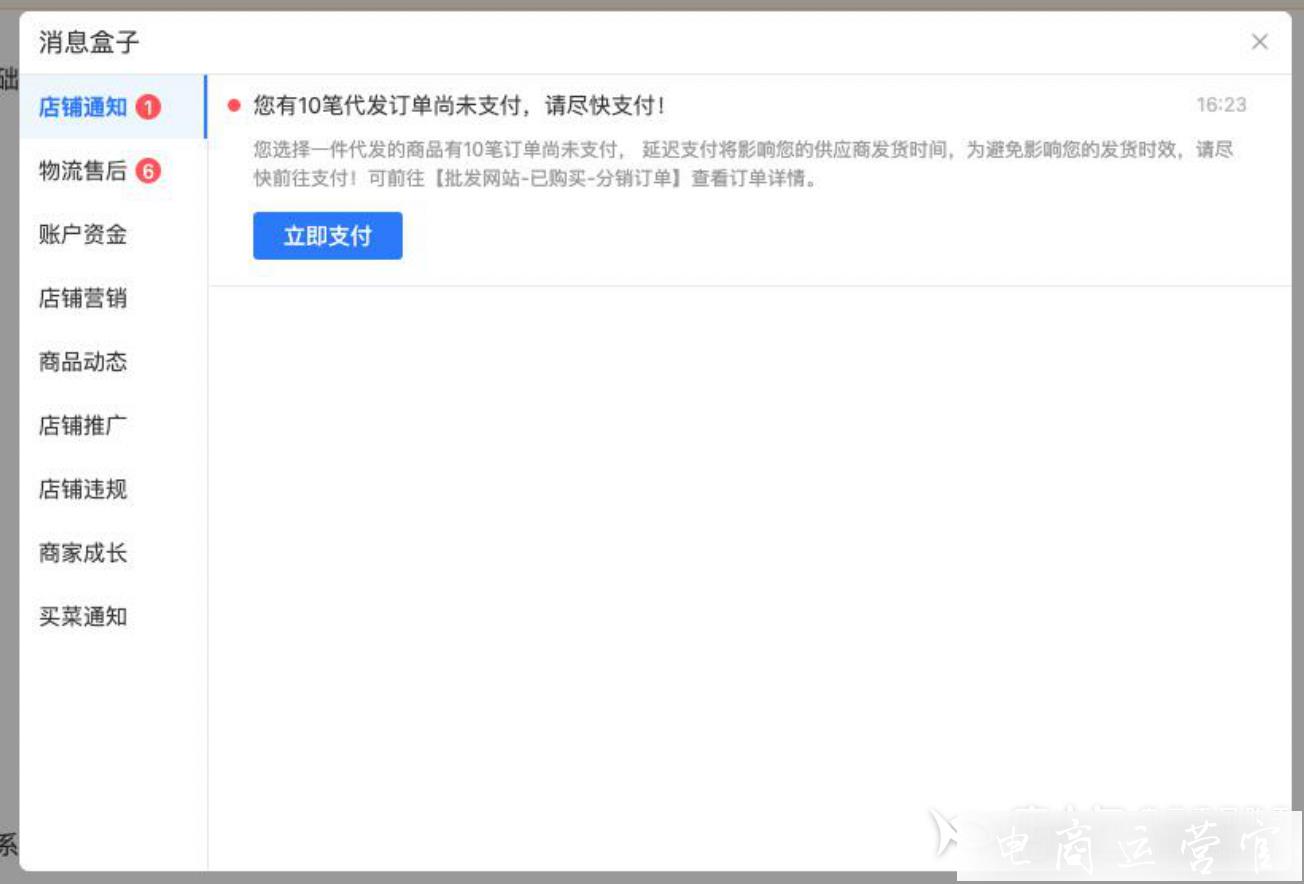Click the 立即支付 button
The image size is (1304, 884).
328,236
